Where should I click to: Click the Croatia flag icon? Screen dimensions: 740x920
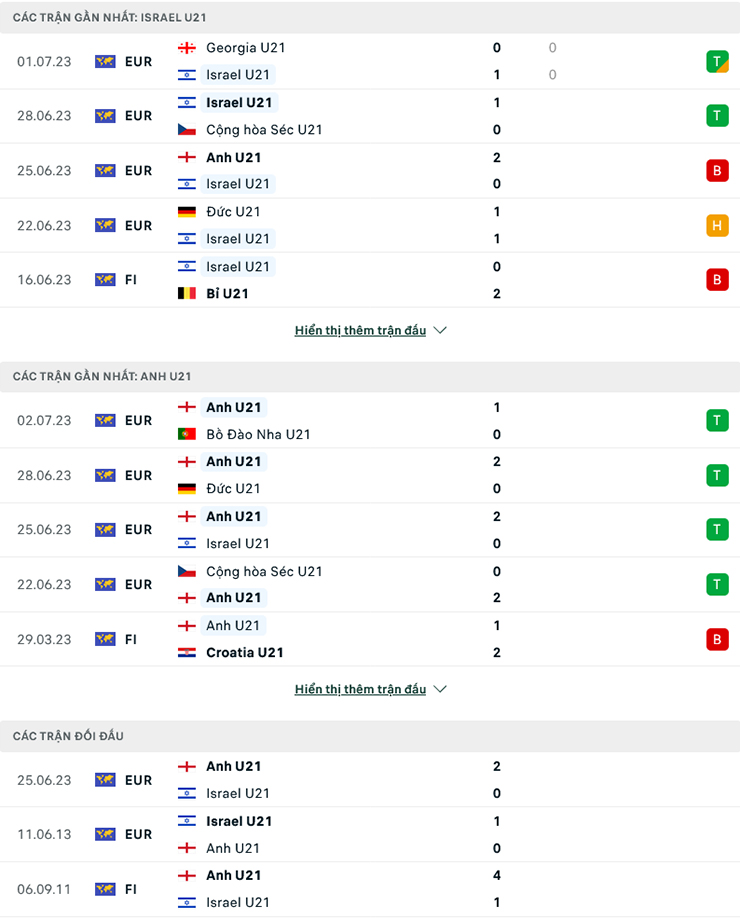[x=187, y=653]
